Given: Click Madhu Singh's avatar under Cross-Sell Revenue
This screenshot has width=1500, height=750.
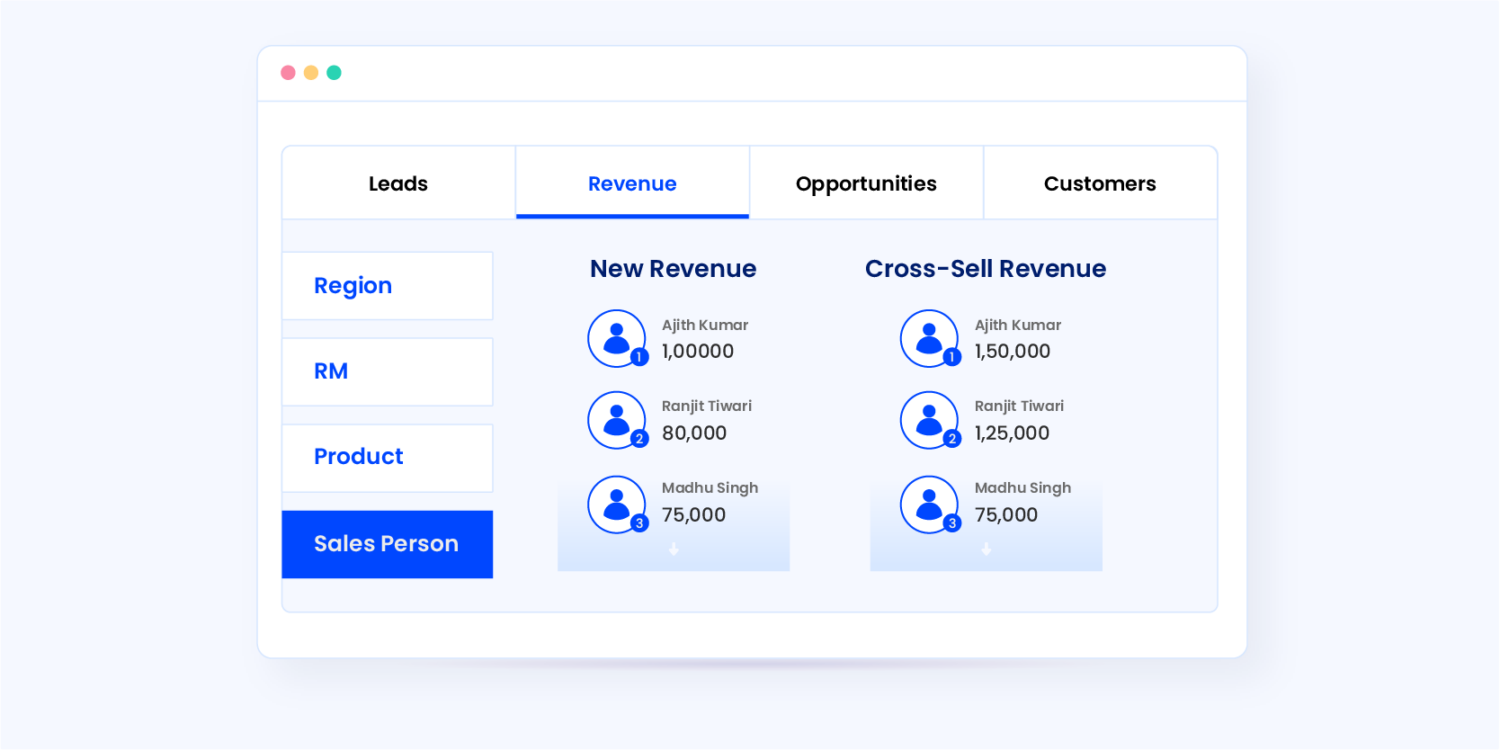Looking at the screenshot, I should [x=930, y=503].
